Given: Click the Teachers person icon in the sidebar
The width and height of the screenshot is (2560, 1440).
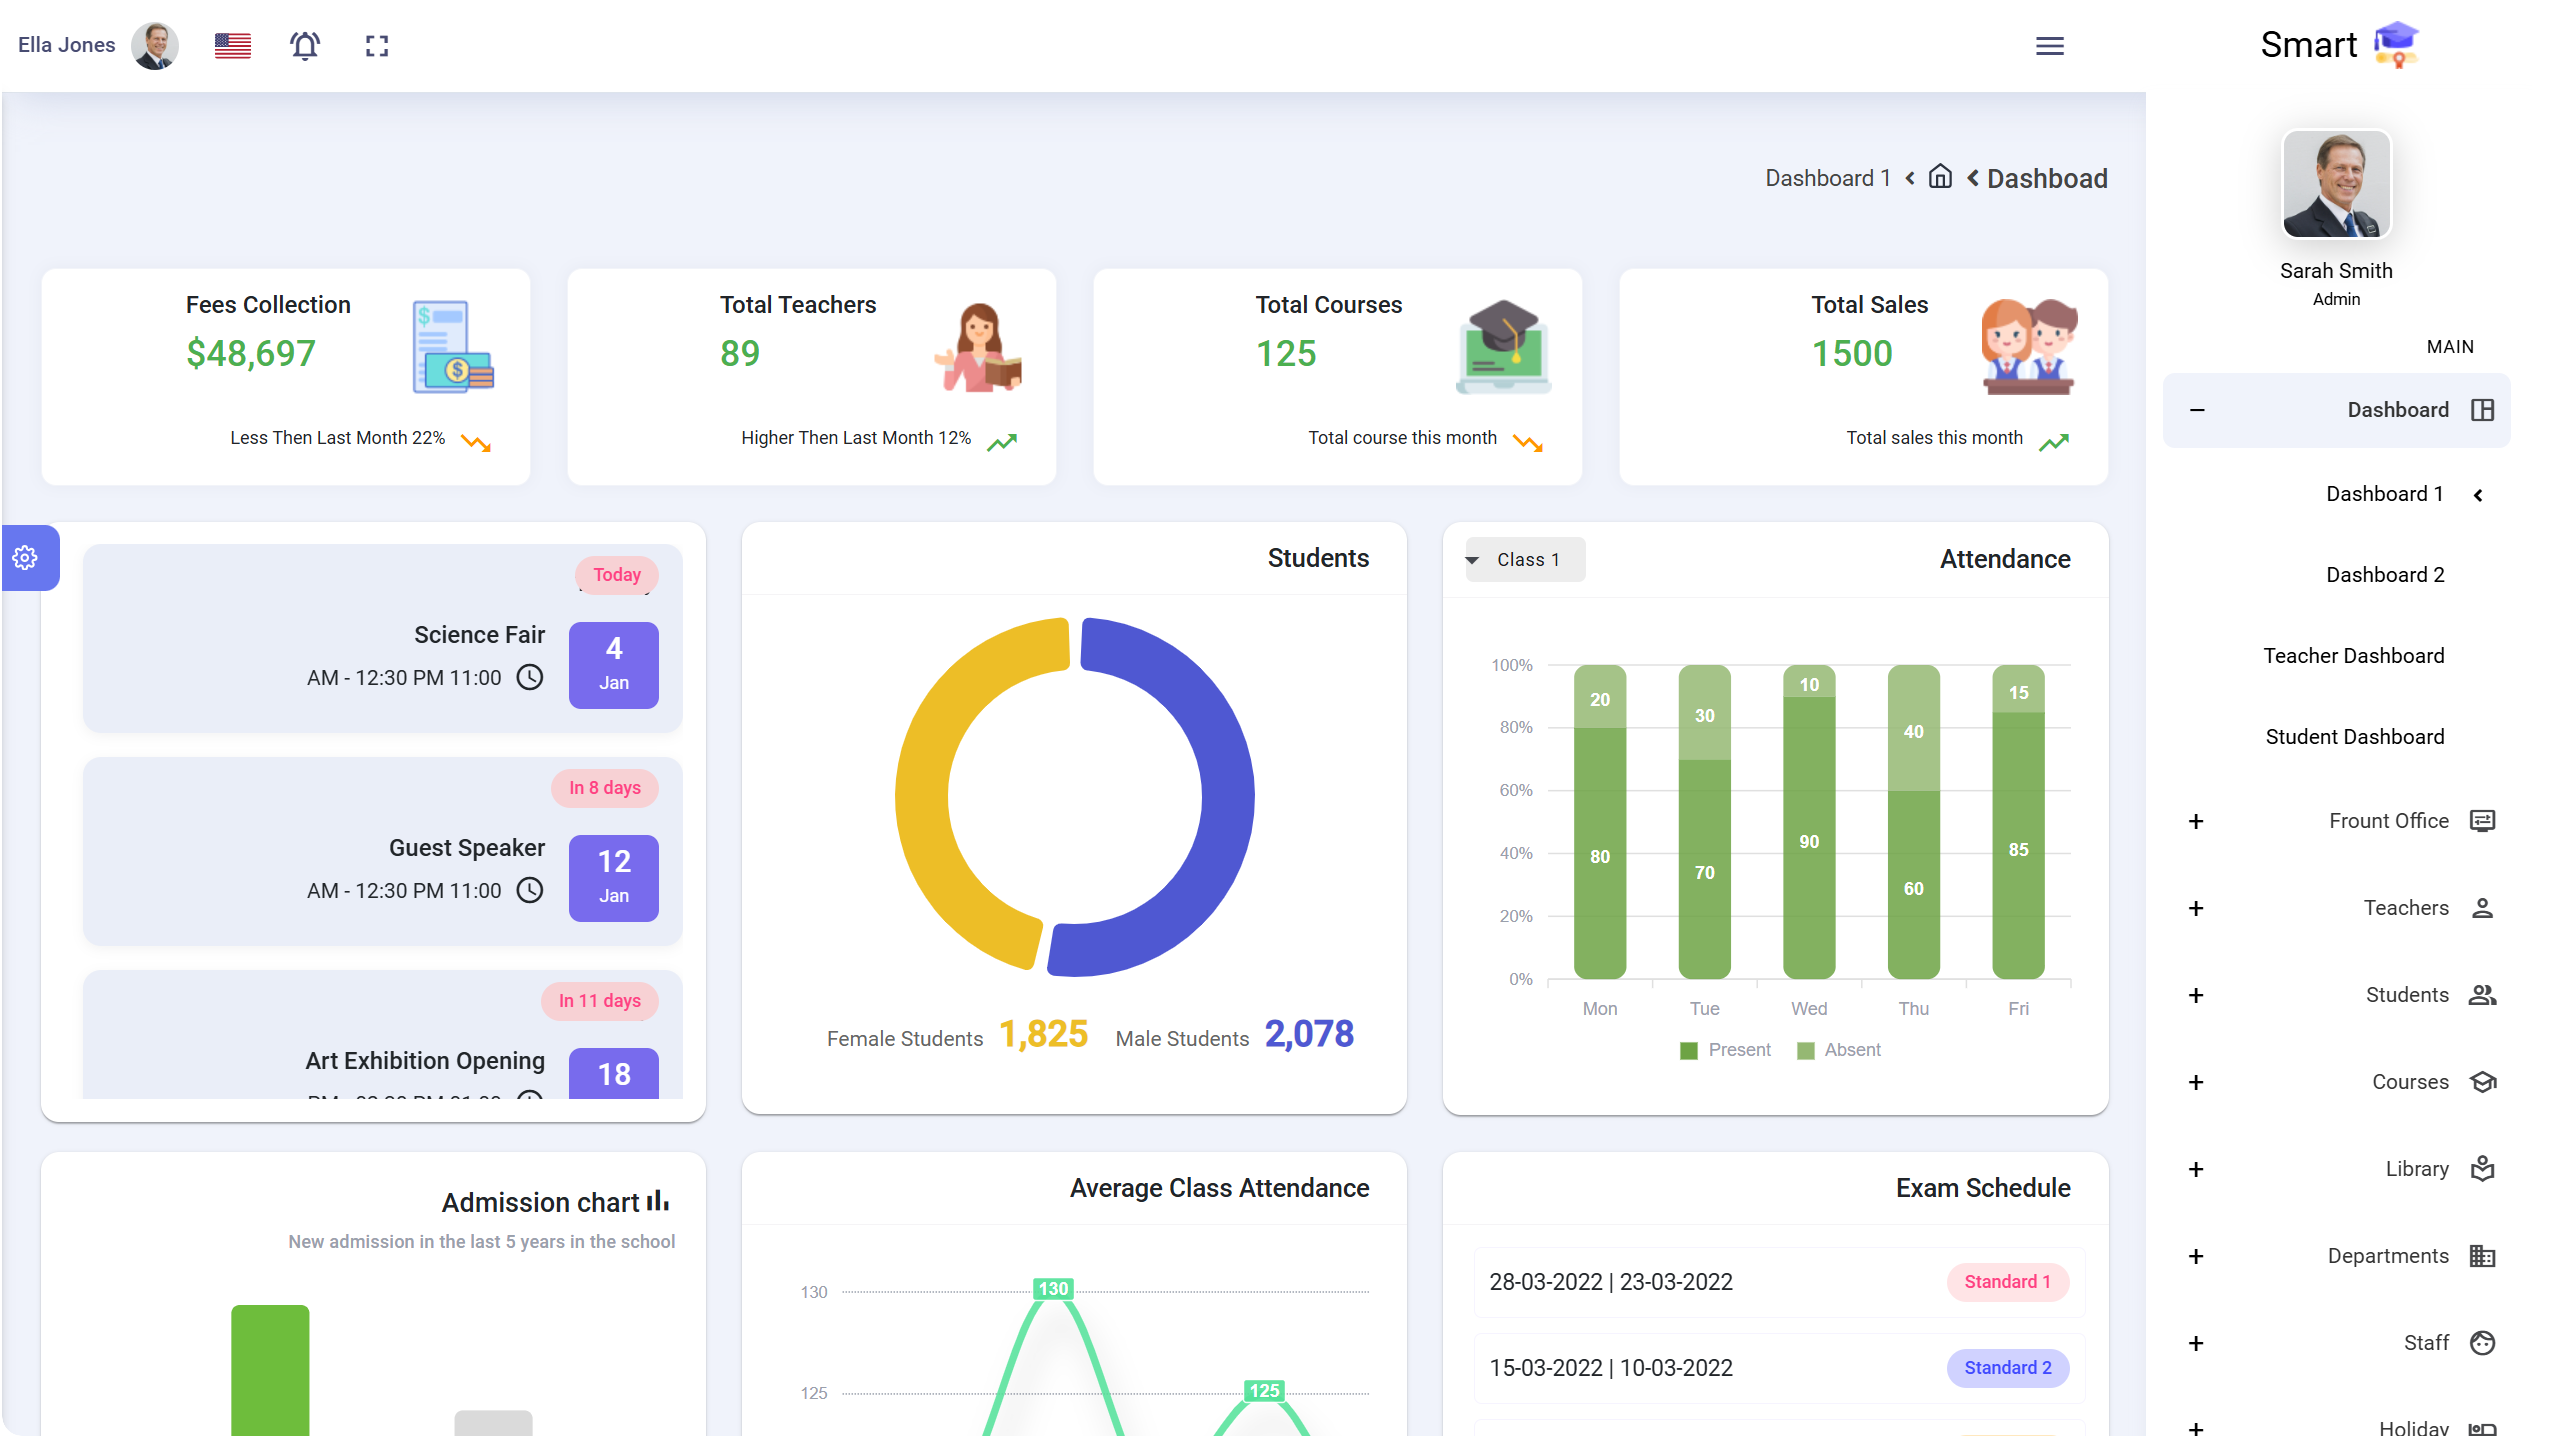Looking at the screenshot, I should coord(2484,908).
